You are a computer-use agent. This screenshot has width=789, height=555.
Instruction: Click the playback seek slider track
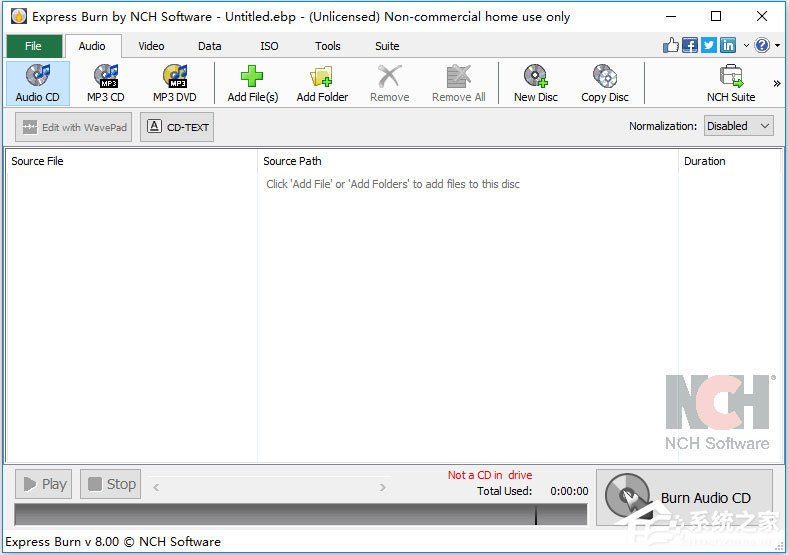point(270,487)
